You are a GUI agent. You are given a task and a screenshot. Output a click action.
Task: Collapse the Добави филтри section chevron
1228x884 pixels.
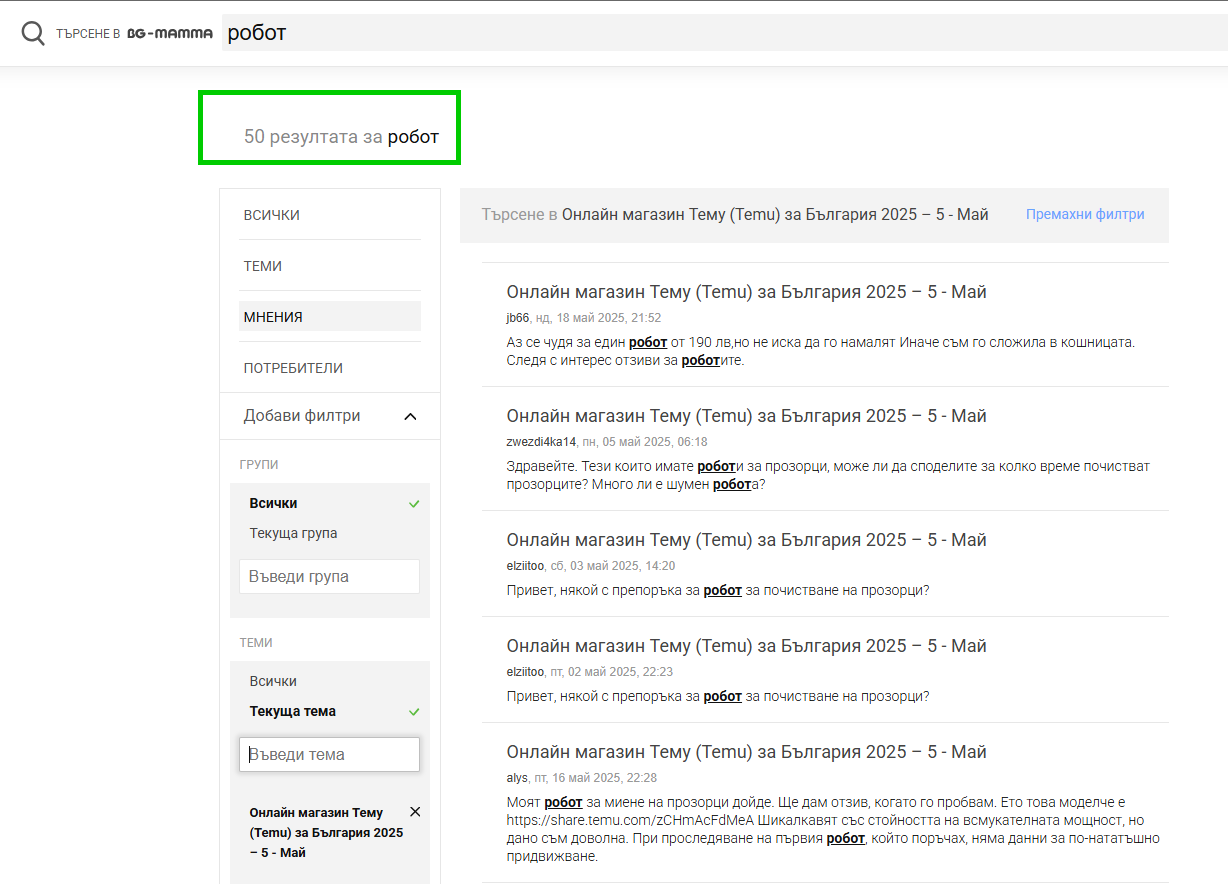(x=410, y=416)
